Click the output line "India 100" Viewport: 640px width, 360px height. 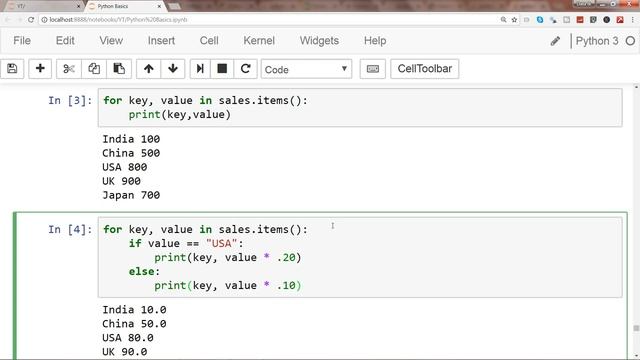pyautogui.click(x=131, y=139)
